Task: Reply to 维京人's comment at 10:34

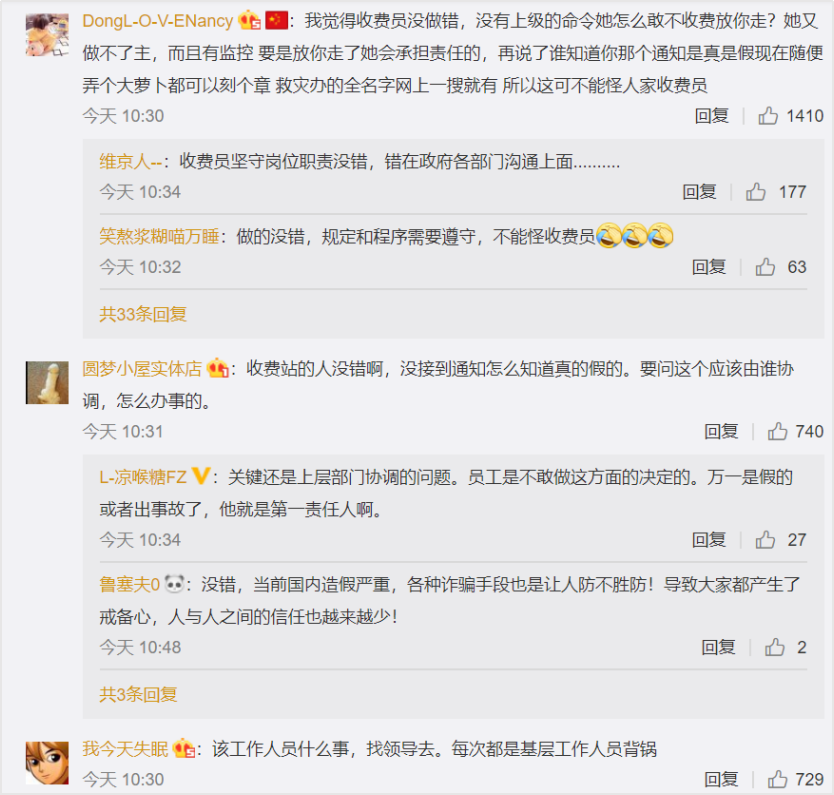Action: click(x=699, y=191)
